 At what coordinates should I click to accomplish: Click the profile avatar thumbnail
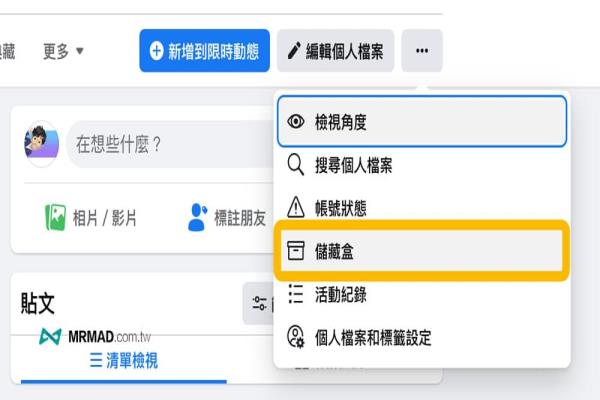[41, 144]
